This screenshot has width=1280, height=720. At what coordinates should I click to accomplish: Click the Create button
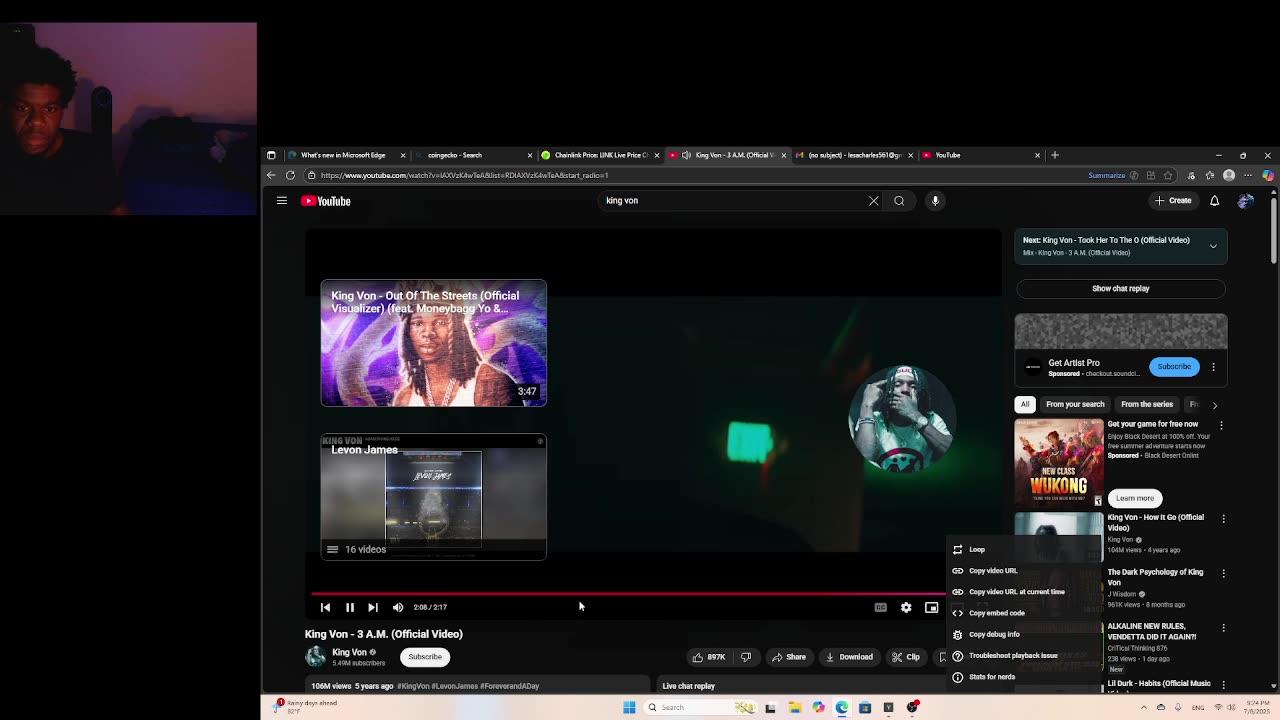click(x=1173, y=201)
